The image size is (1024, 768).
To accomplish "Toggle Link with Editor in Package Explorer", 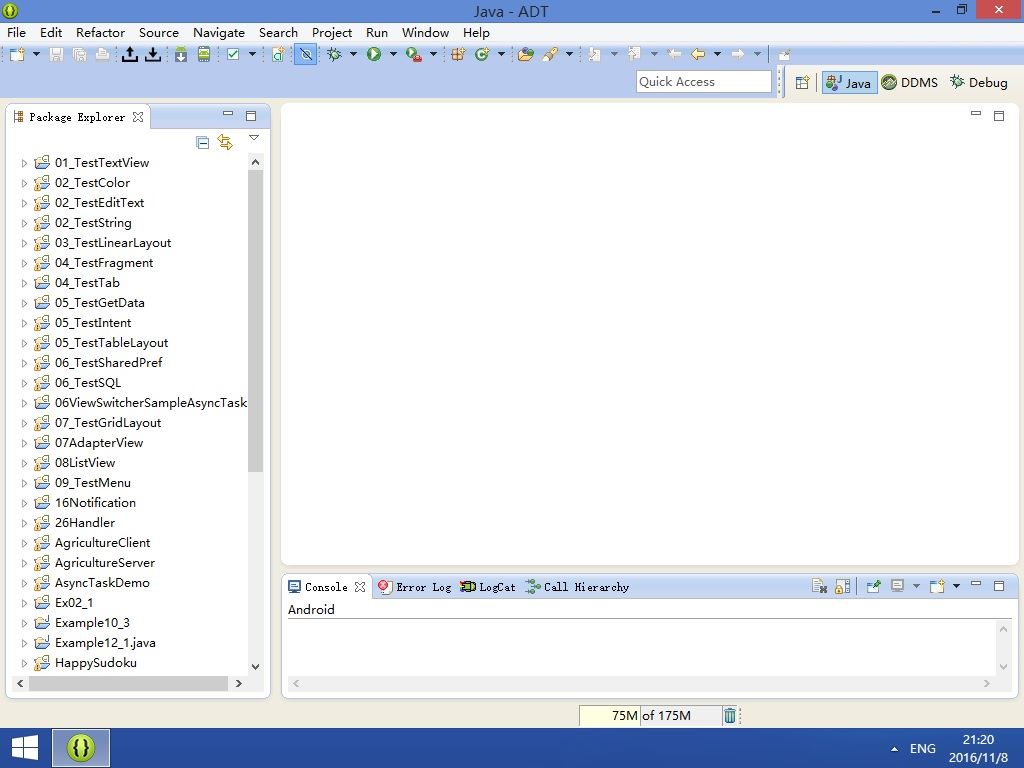I will (225, 142).
